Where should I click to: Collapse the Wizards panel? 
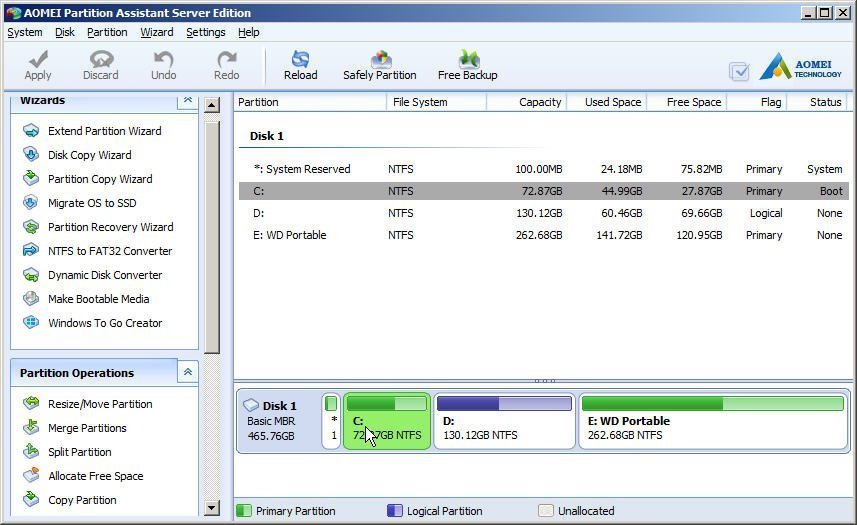coord(187,100)
